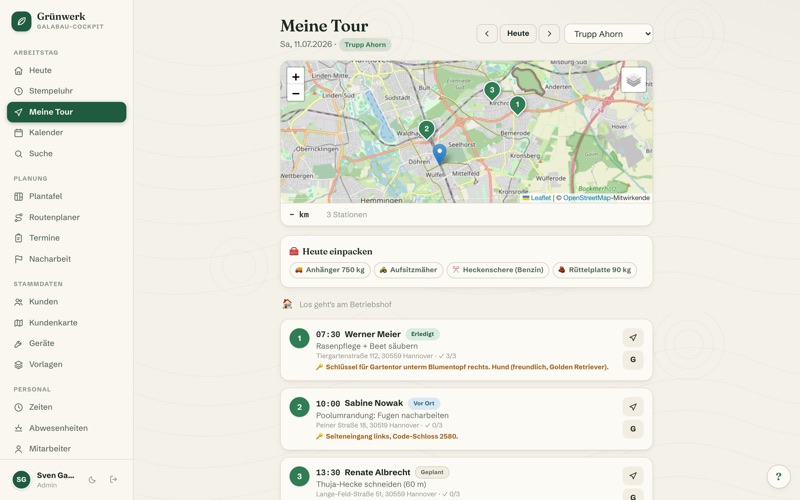Screen dimensions: 800x500
Task: Click the logout icon
Action: point(113,480)
